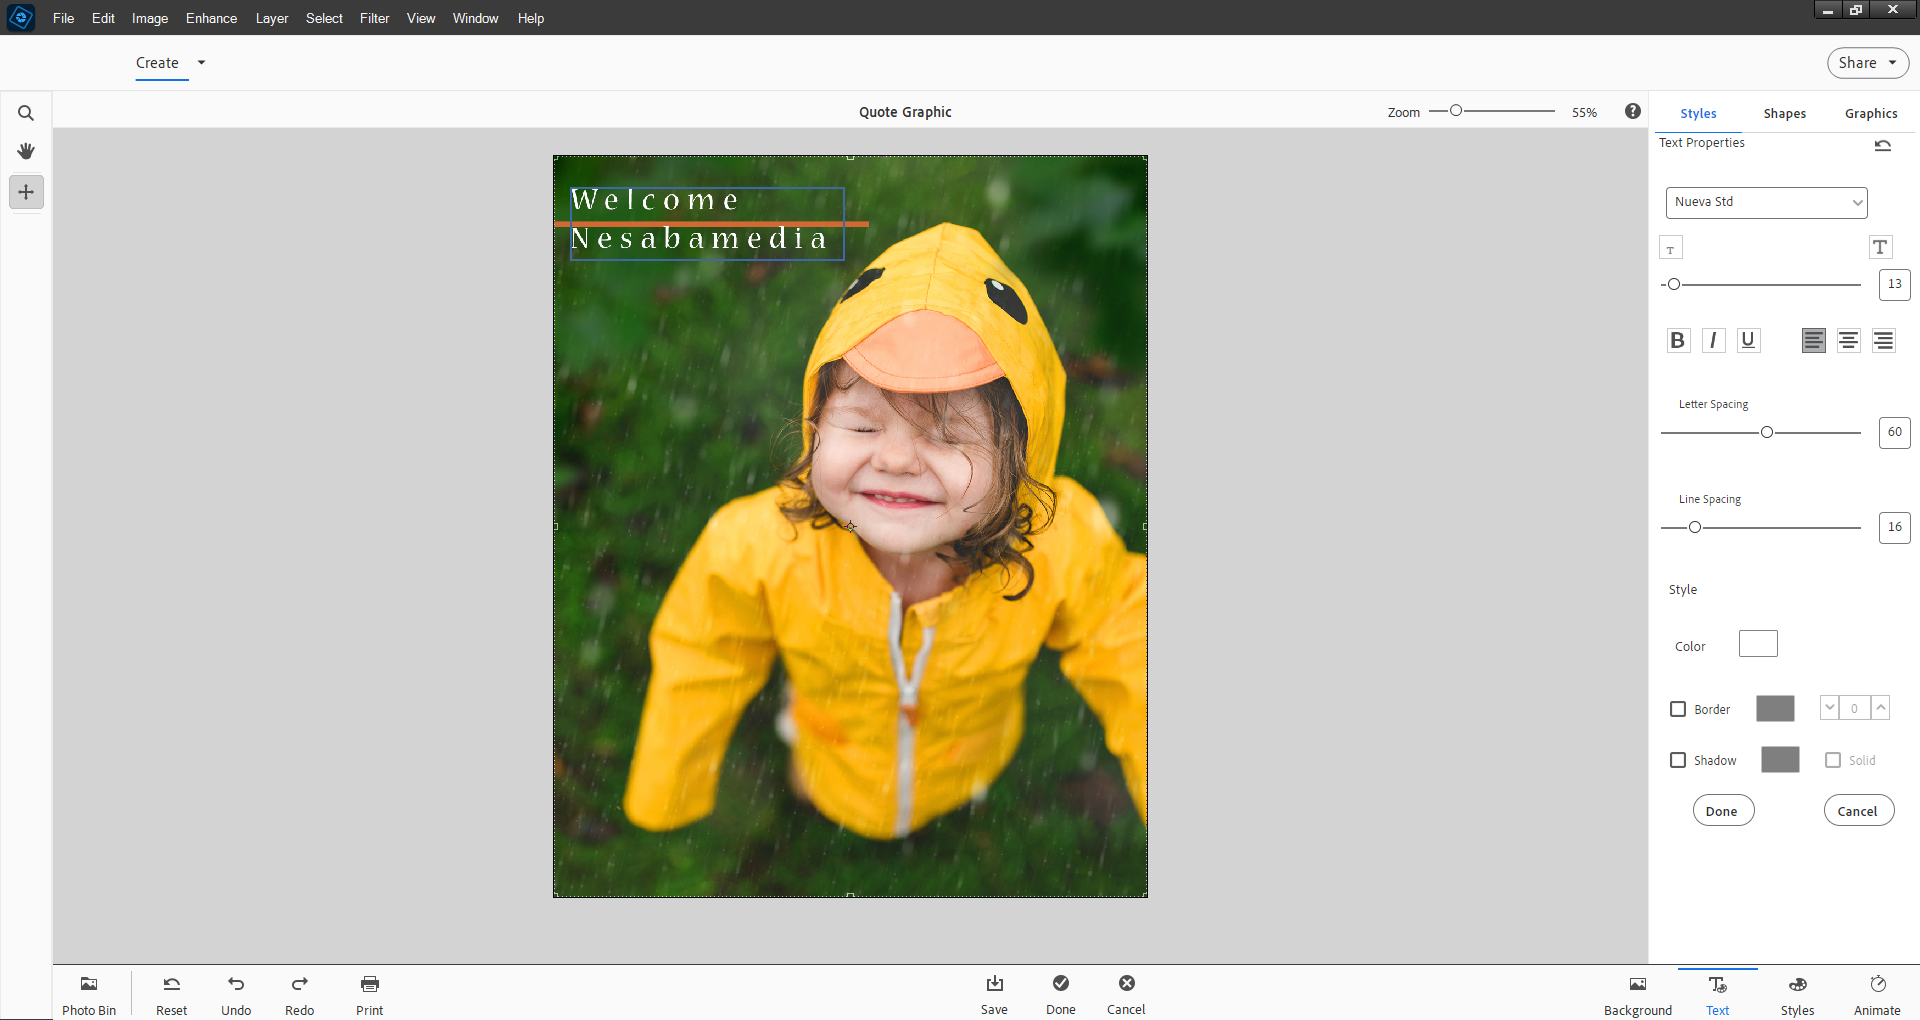The width and height of the screenshot is (1920, 1020).
Task: Click the Line Spacing value field 16
Action: pos(1895,527)
